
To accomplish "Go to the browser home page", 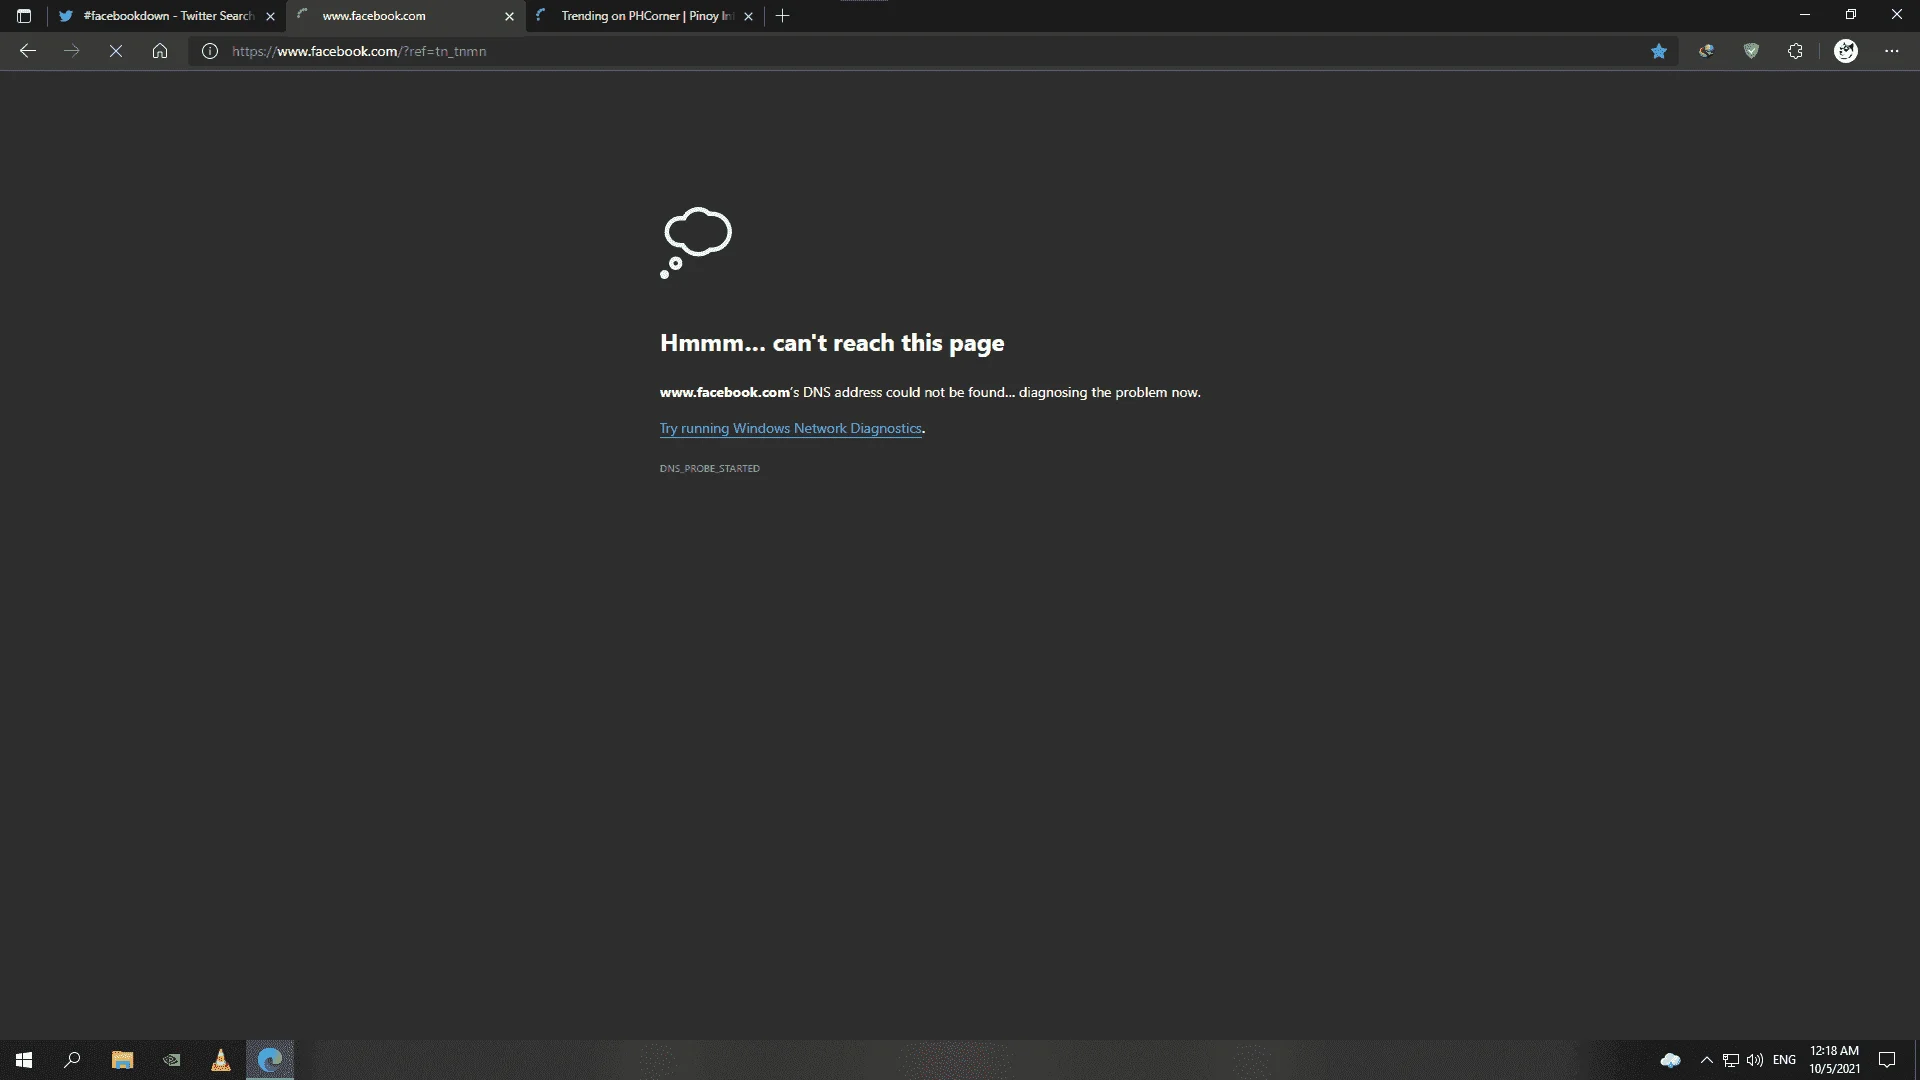I will (160, 51).
